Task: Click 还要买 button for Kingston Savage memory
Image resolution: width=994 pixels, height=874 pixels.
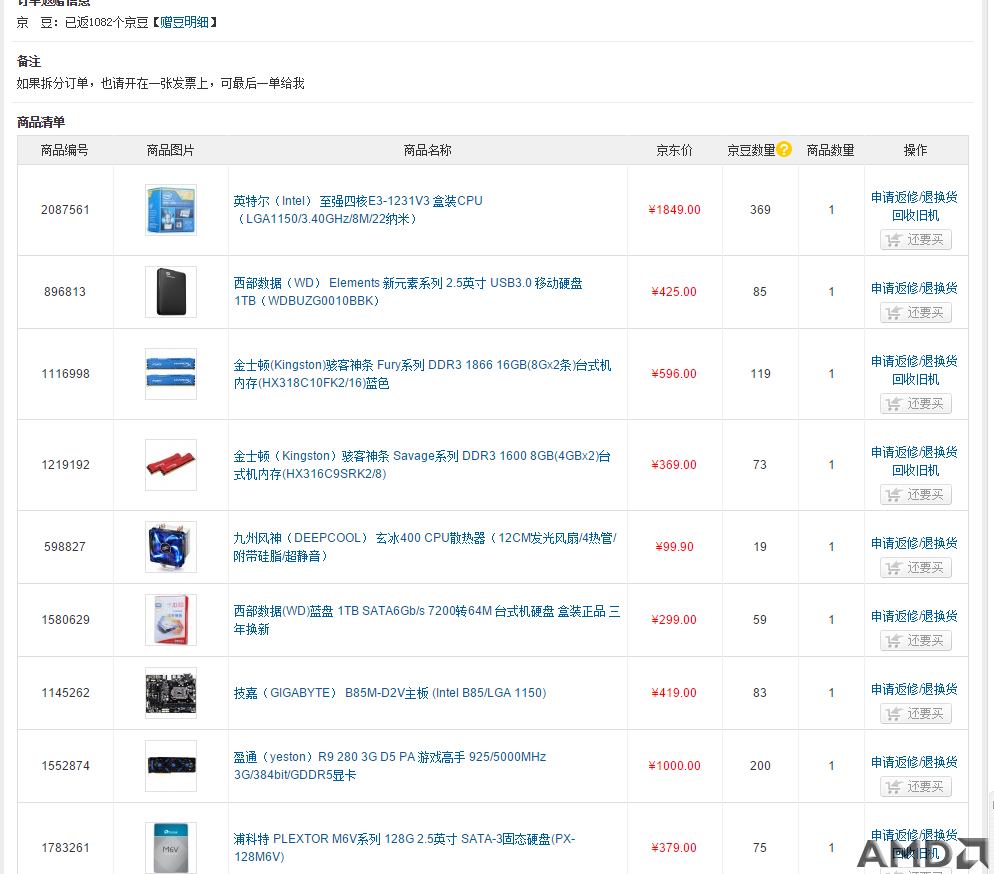Action: point(915,494)
